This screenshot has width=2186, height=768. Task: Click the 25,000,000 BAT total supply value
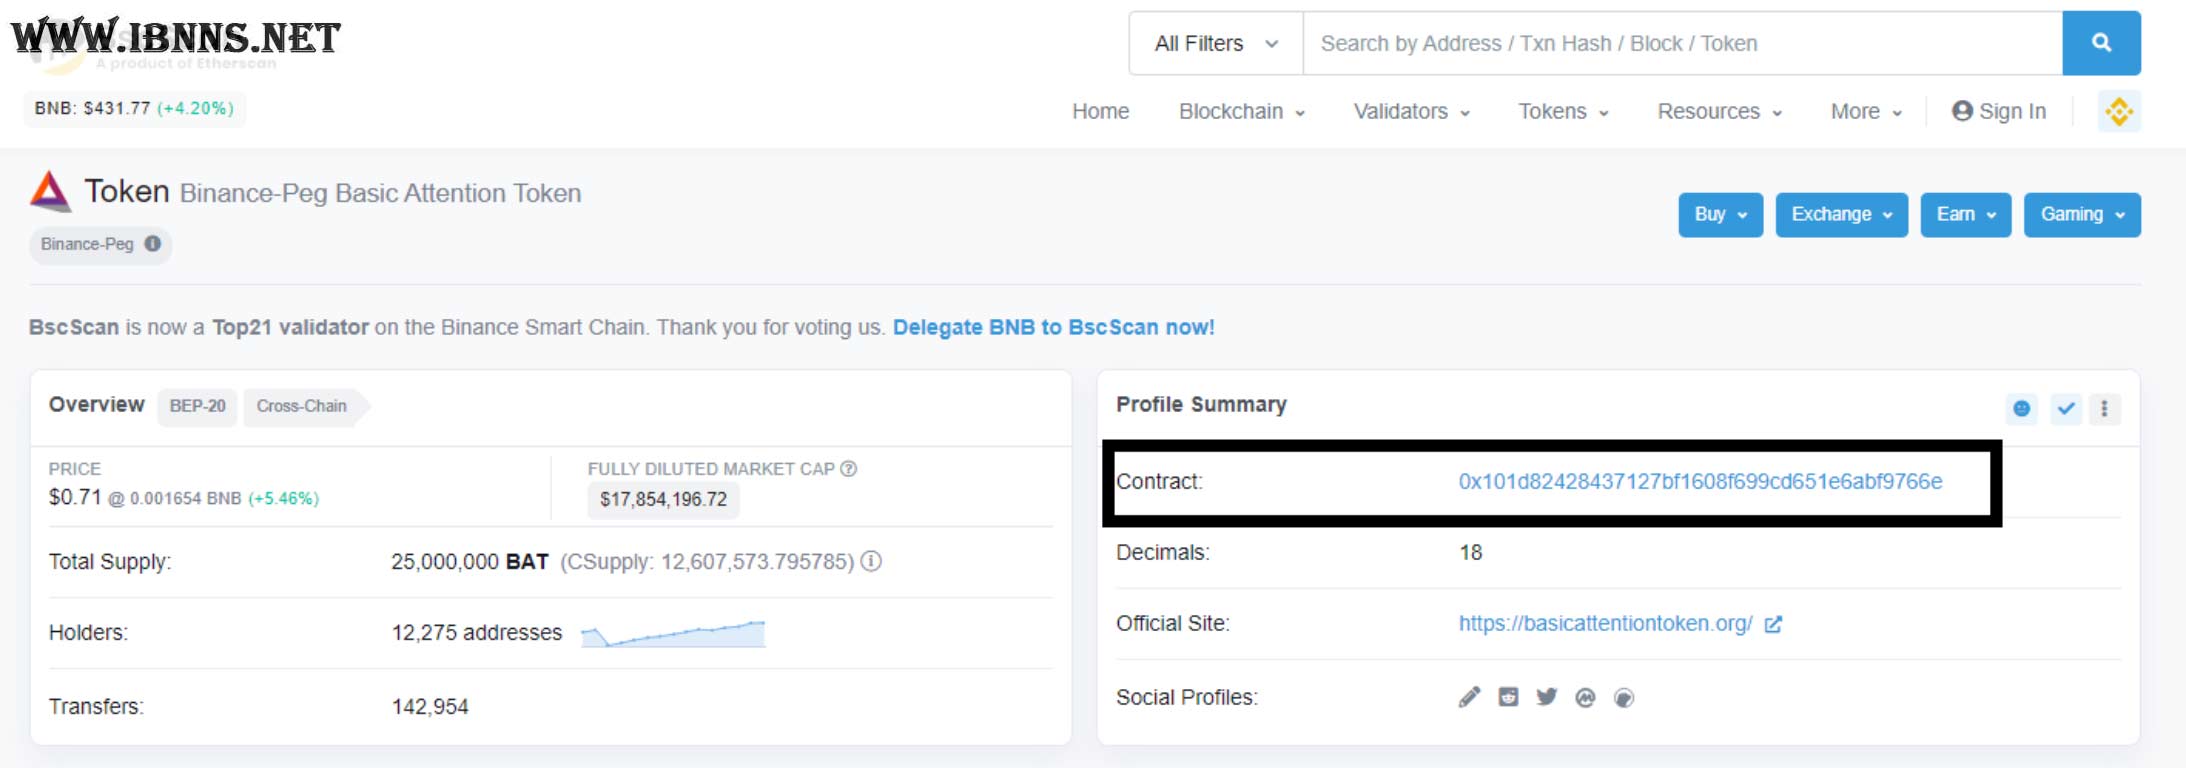[x=470, y=562]
